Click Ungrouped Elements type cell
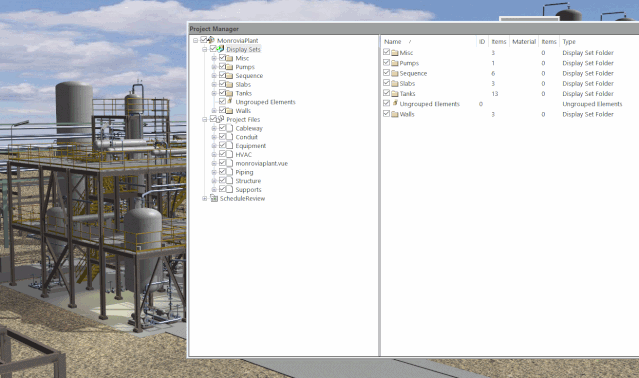This screenshot has width=639, height=378. (592, 104)
